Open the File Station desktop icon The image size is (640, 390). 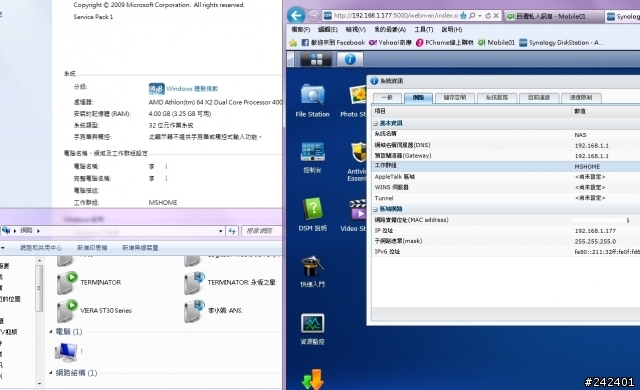[x=312, y=95]
